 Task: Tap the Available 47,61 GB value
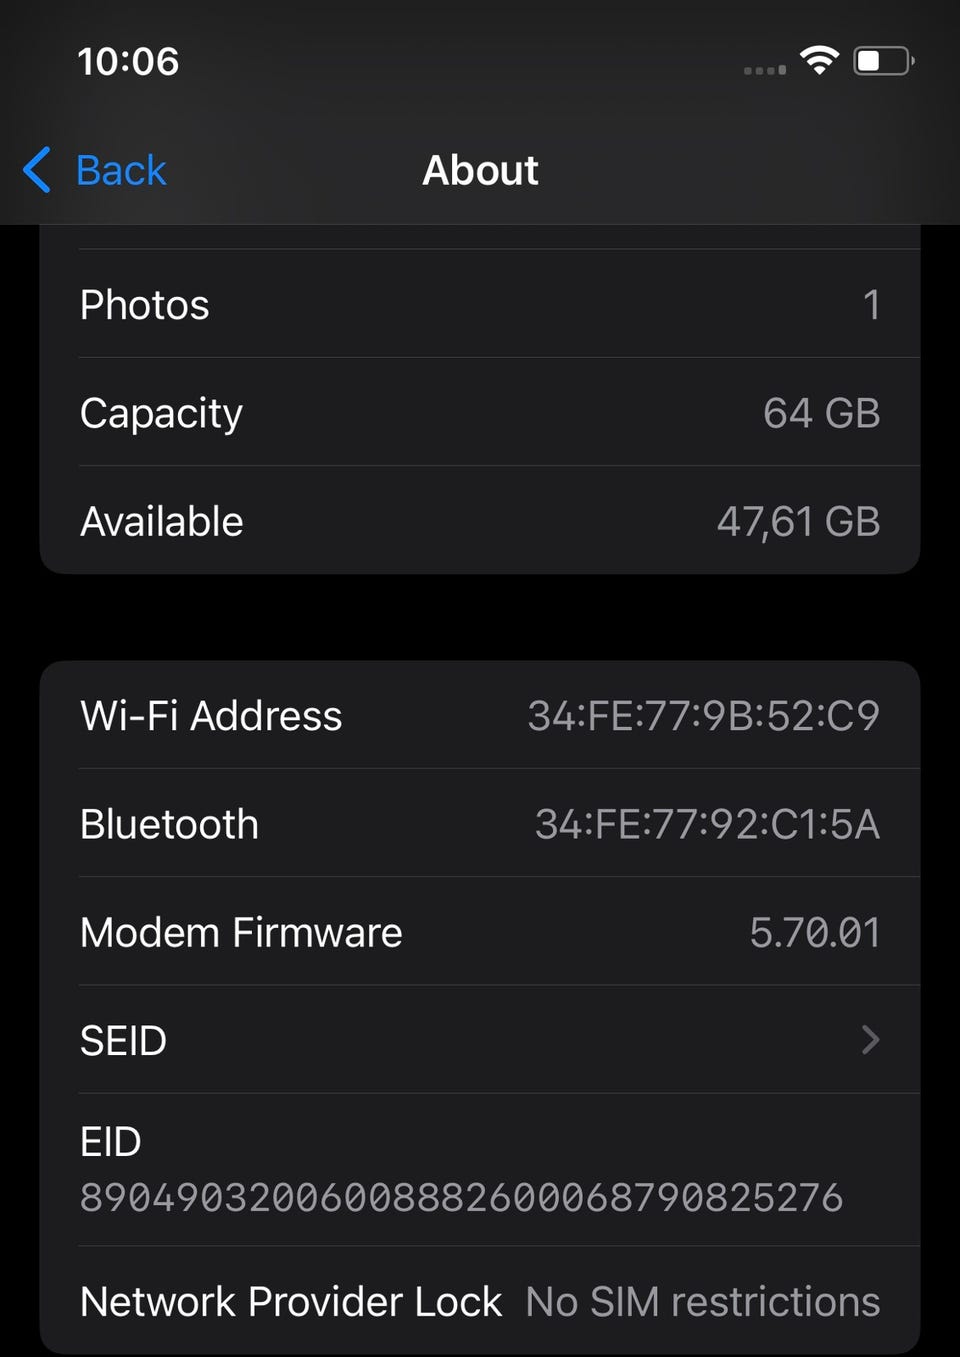(798, 521)
